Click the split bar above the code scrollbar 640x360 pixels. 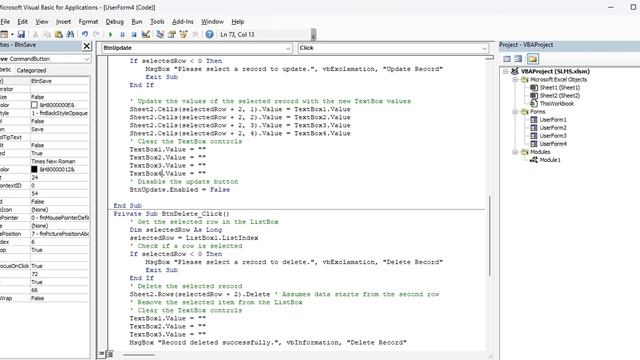pyautogui.click(x=489, y=58)
